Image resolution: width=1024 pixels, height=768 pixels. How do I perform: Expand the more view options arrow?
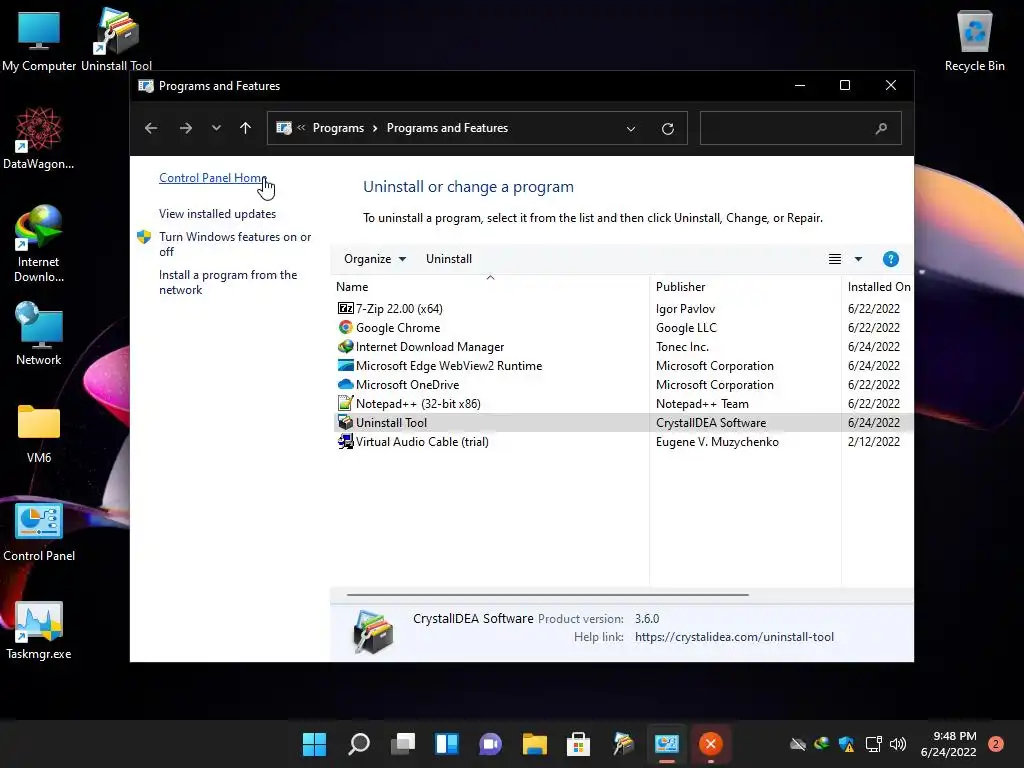coord(858,259)
